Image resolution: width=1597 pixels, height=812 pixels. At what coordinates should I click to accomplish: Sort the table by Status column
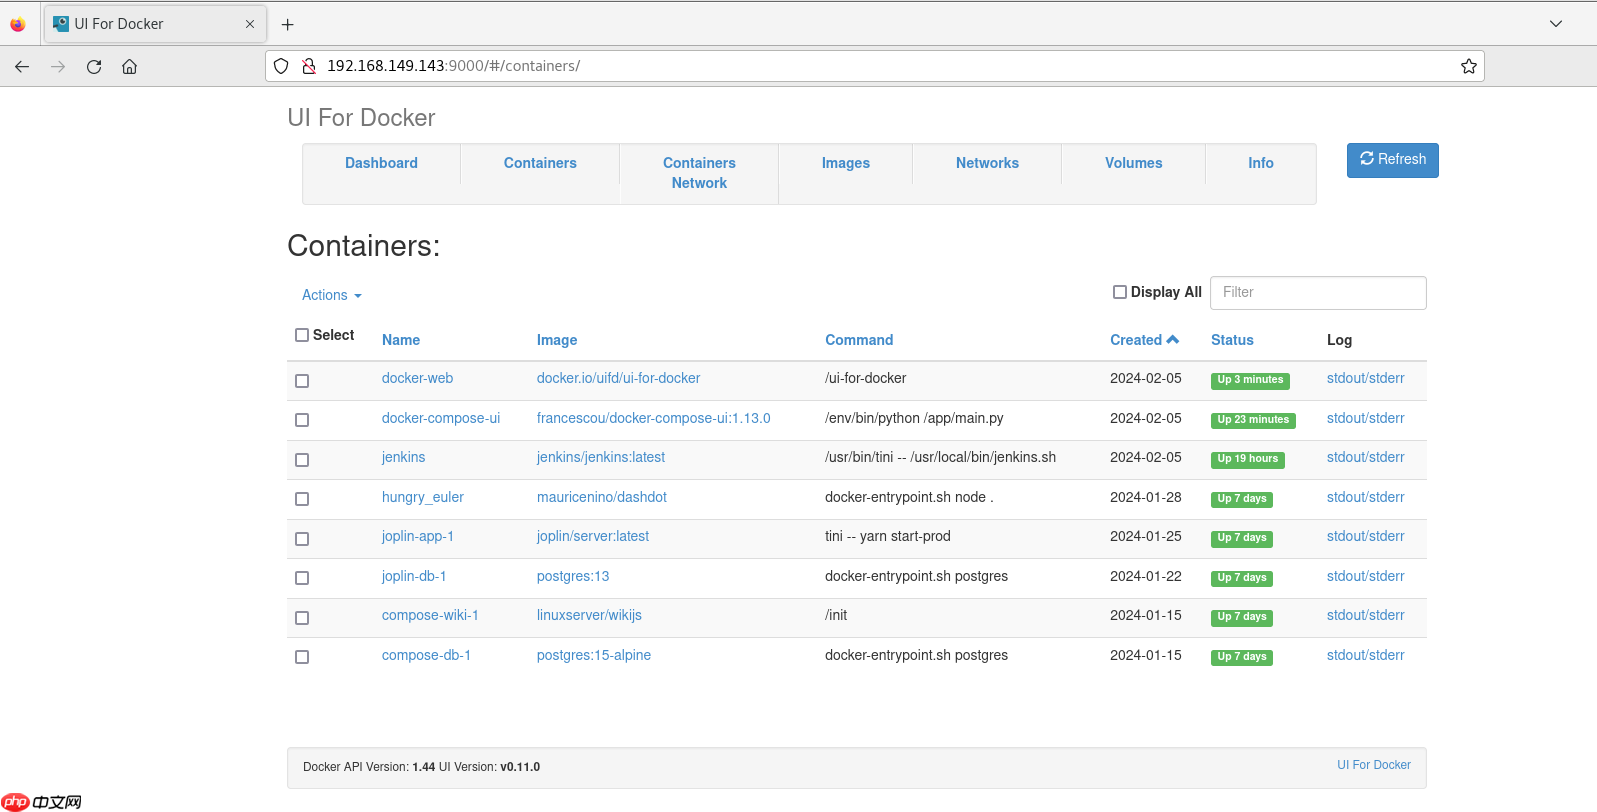(x=1232, y=340)
